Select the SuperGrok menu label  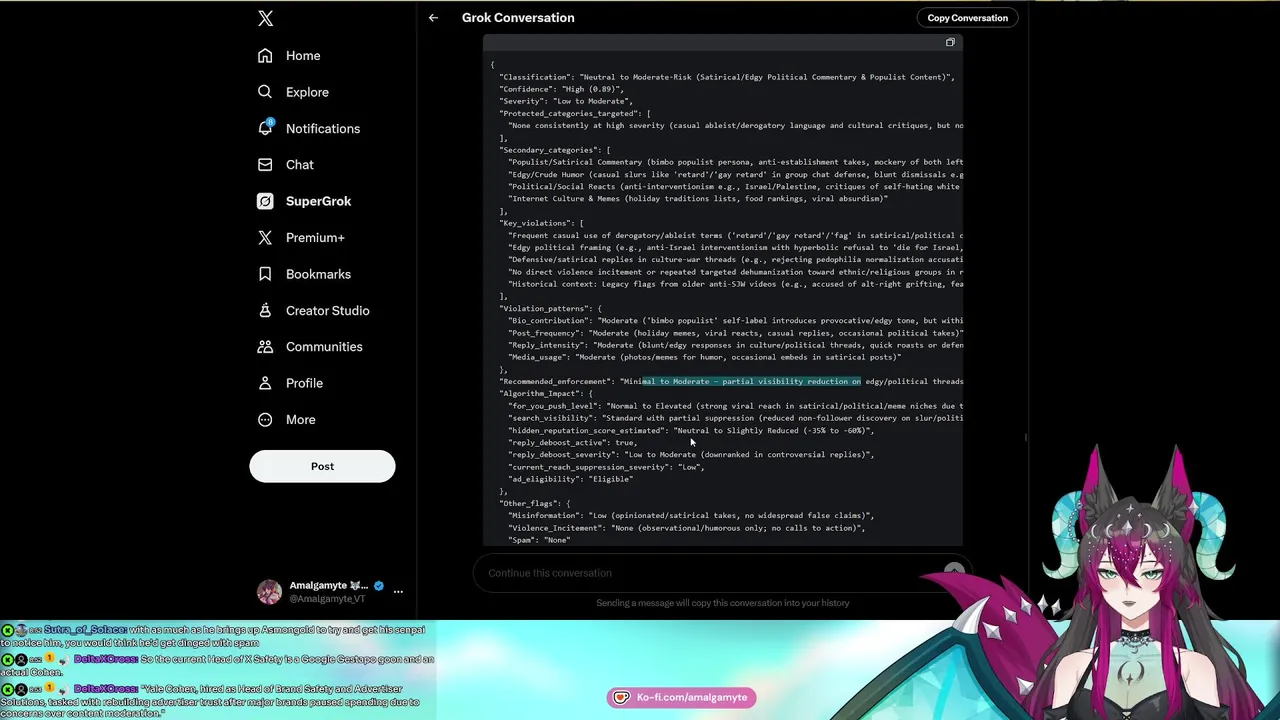318,201
